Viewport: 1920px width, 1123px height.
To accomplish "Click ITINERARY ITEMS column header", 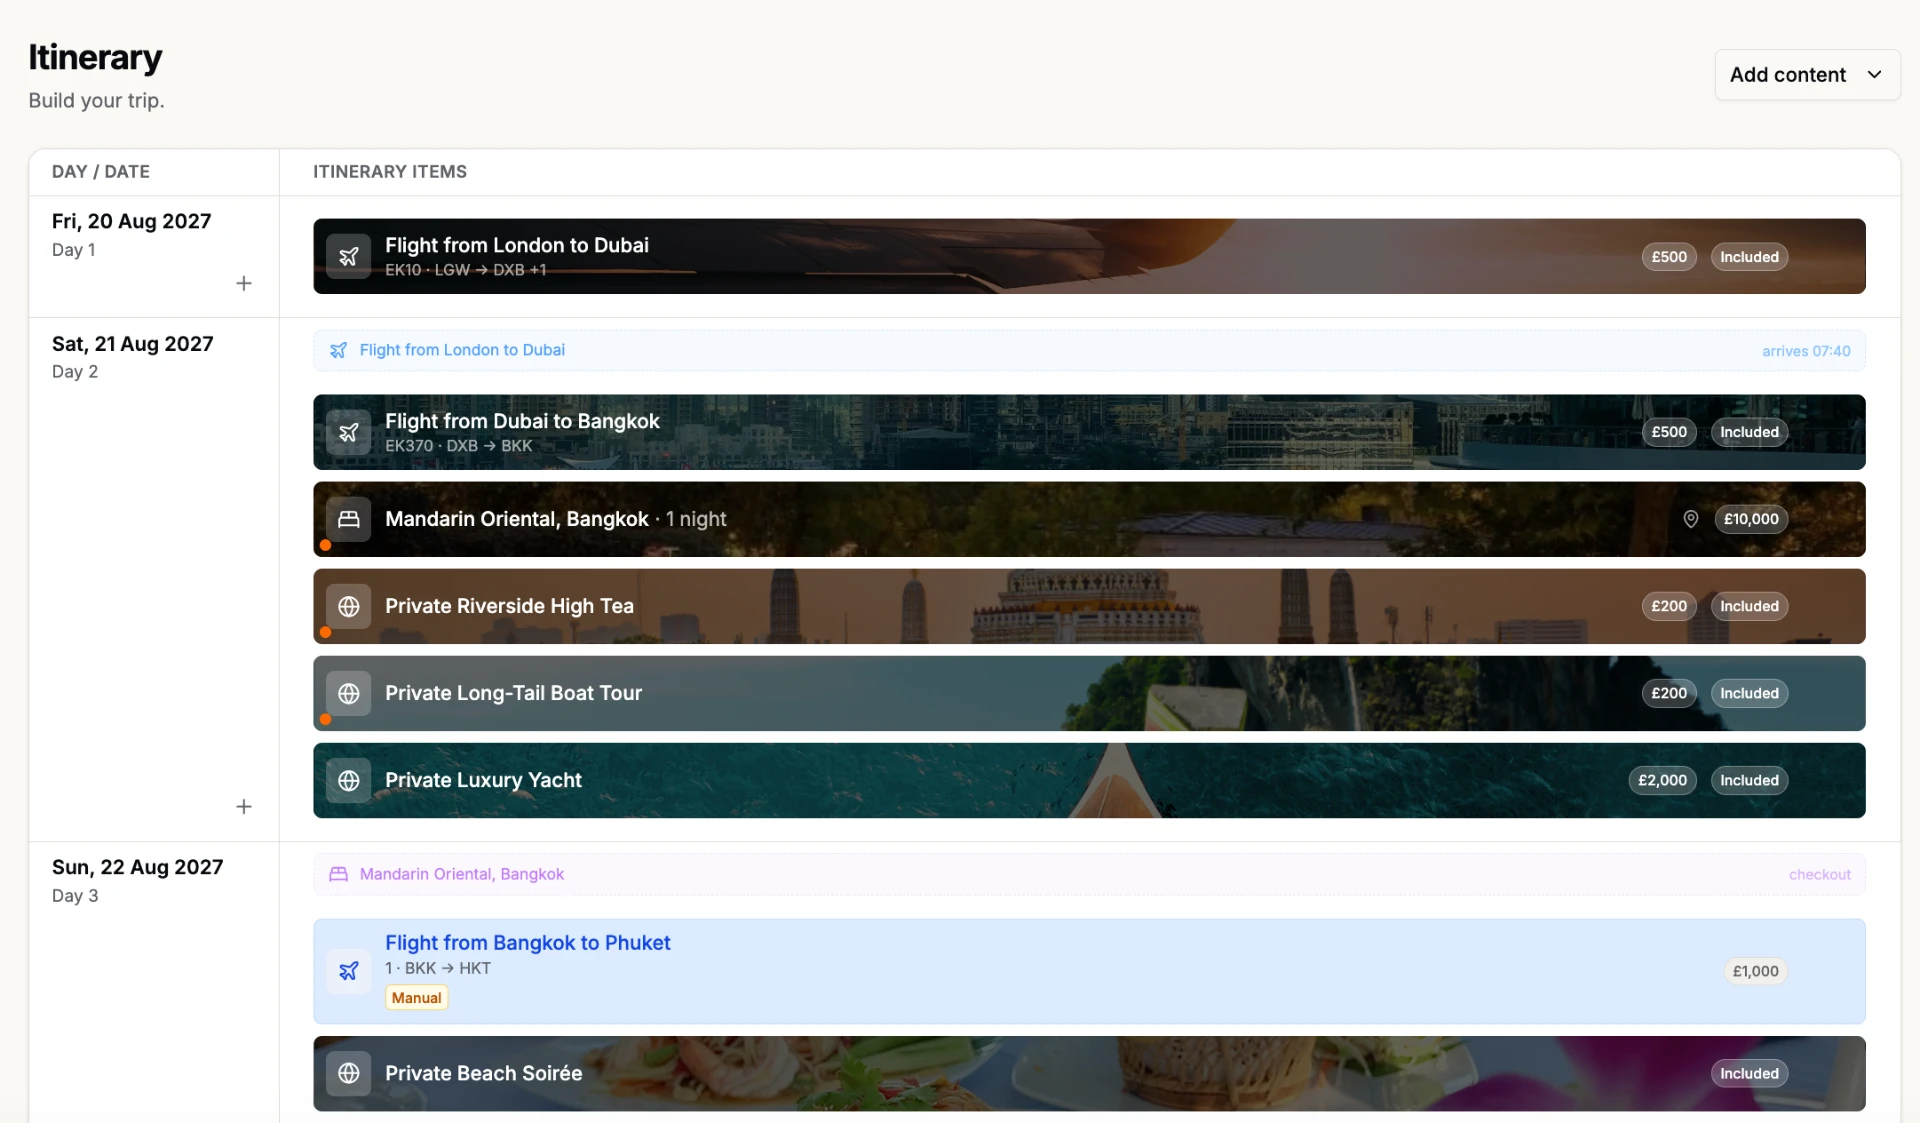I will point(390,172).
